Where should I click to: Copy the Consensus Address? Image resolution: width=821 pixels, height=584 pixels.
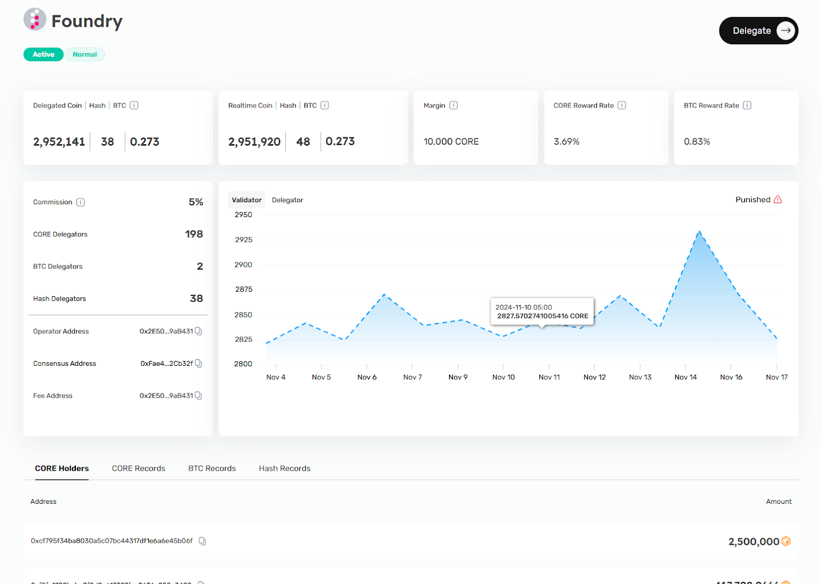pos(198,363)
